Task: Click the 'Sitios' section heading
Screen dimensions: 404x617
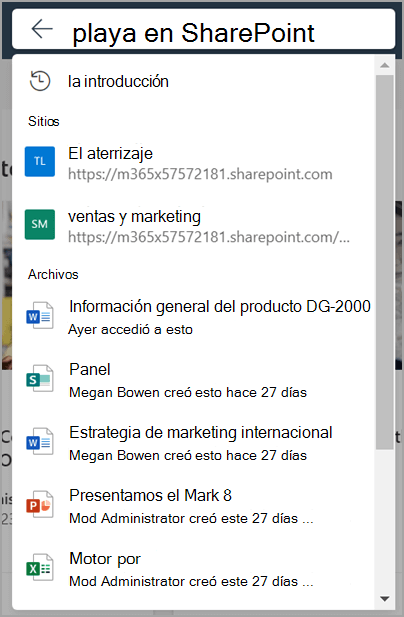Action: pyautogui.click(x=44, y=121)
